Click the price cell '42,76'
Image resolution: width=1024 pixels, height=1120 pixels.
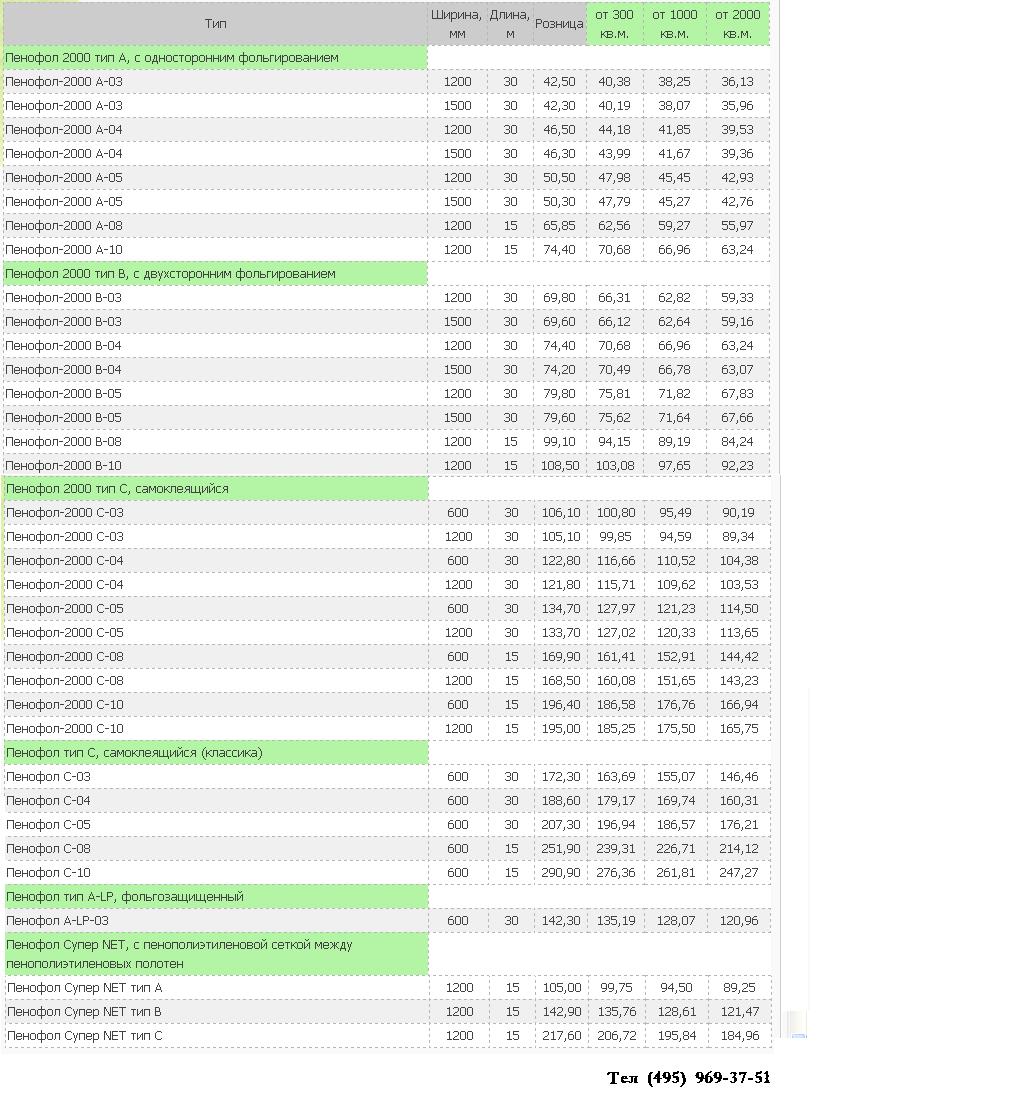[x=738, y=202]
